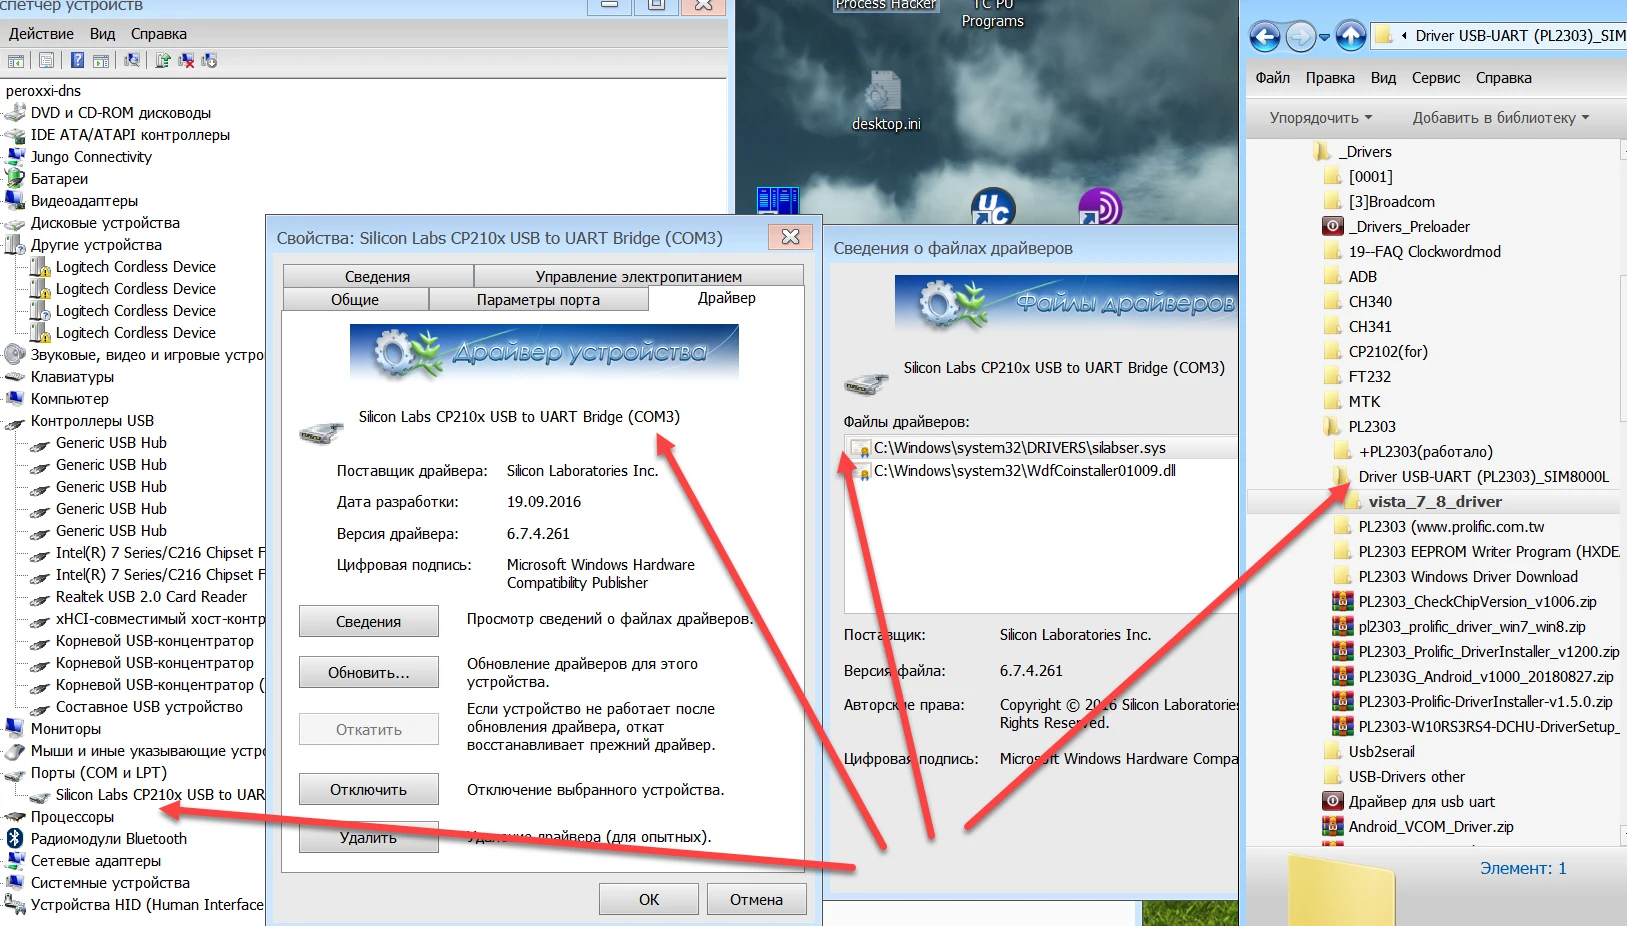This screenshot has width=1627, height=926.
Task: Switch to the Сведения tab in the properties dialog
Action: click(x=378, y=277)
